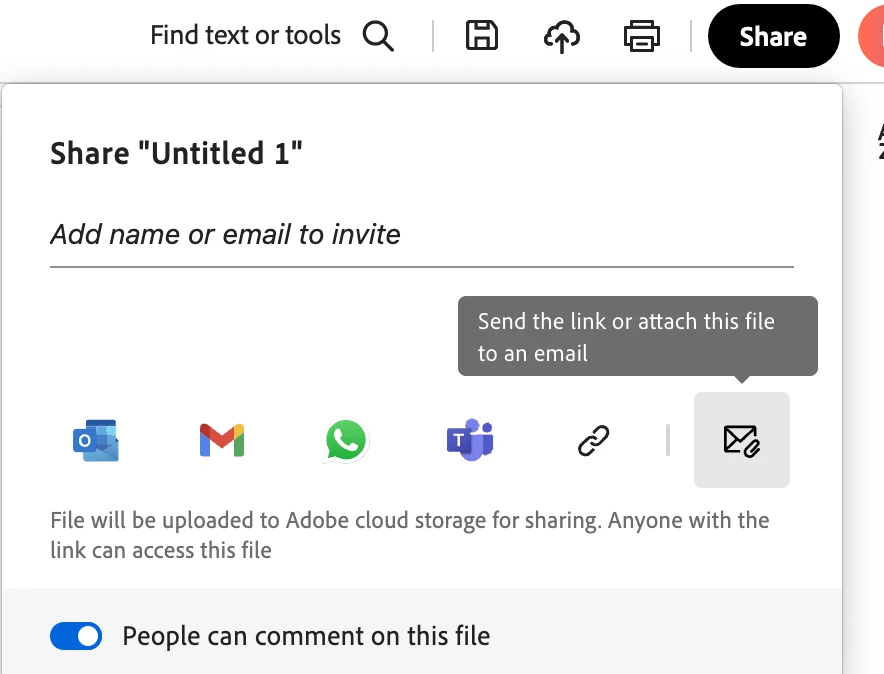This screenshot has height=674, width=884.
Task: Choose WhatsApp to share the file
Action: coord(346,440)
